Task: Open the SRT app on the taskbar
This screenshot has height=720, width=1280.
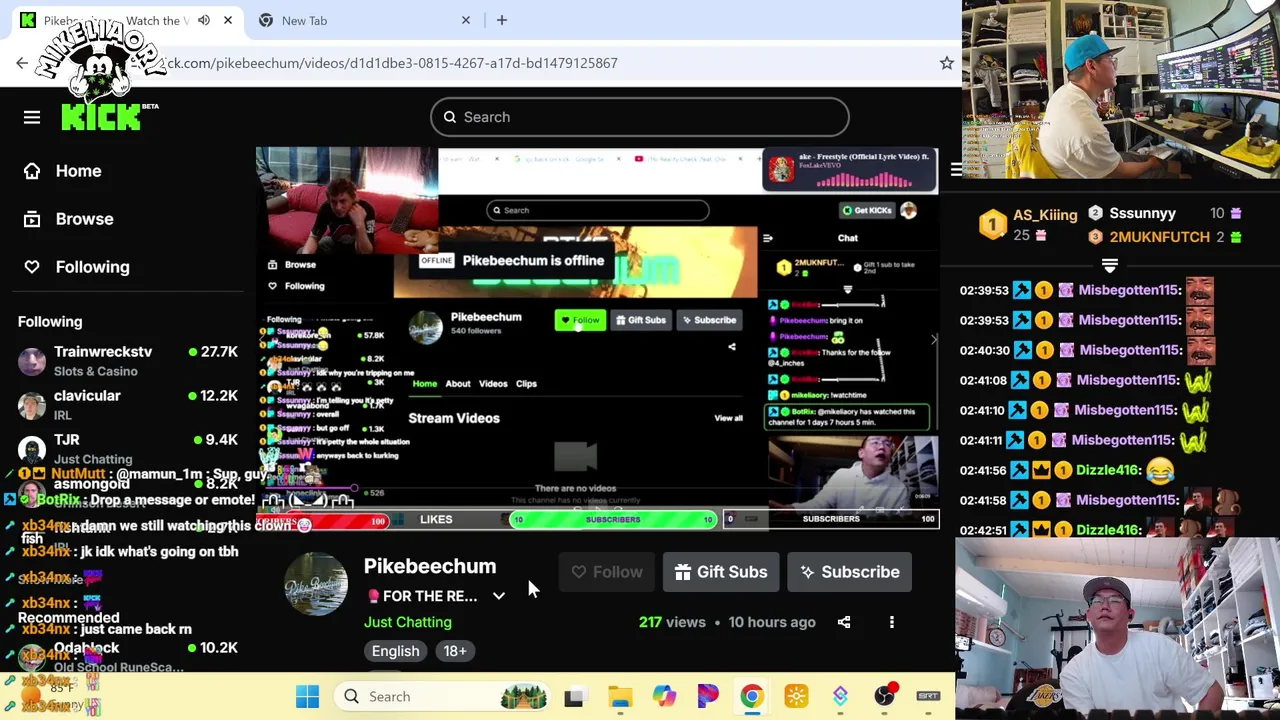Action: click(928, 697)
